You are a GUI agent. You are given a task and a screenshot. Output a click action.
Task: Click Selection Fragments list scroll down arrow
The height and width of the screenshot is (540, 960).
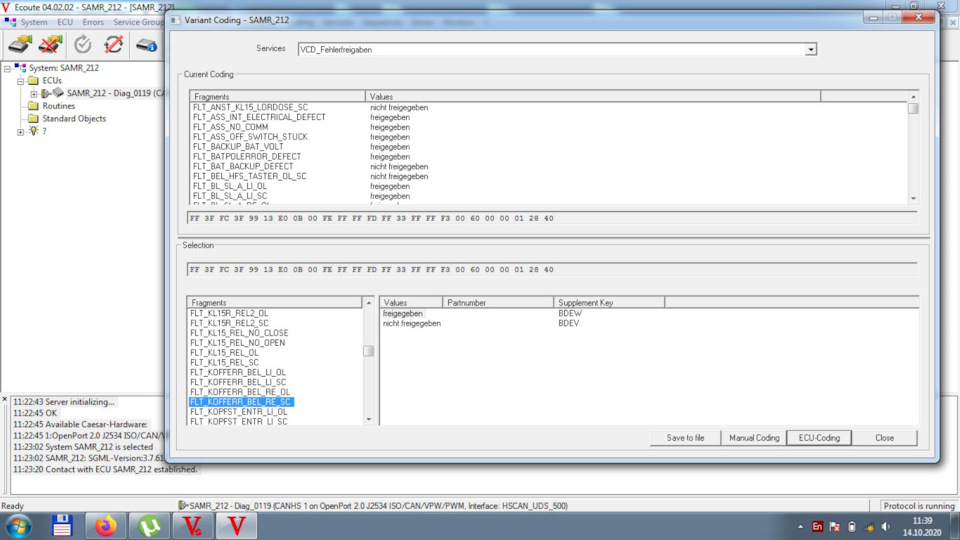[369, 419]
